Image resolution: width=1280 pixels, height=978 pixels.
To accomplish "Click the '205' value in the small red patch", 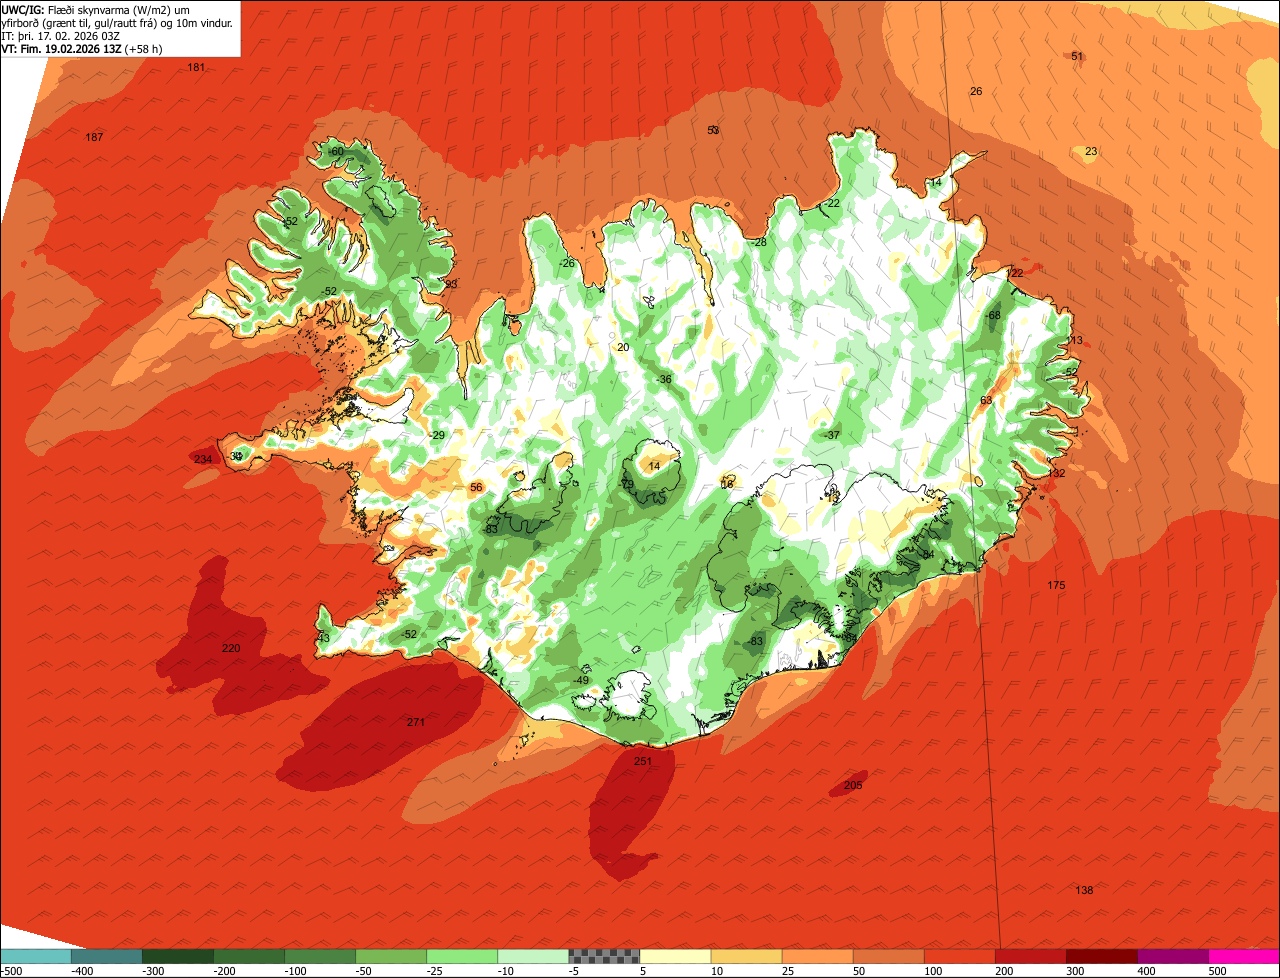I will click(853, 785).
